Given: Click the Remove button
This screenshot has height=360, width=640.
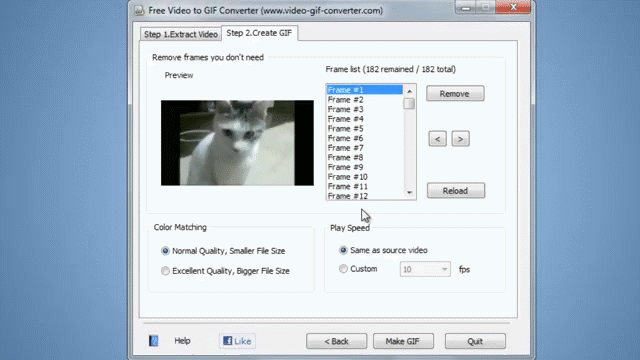Looking at the screenshot, I should coord(455,93).
